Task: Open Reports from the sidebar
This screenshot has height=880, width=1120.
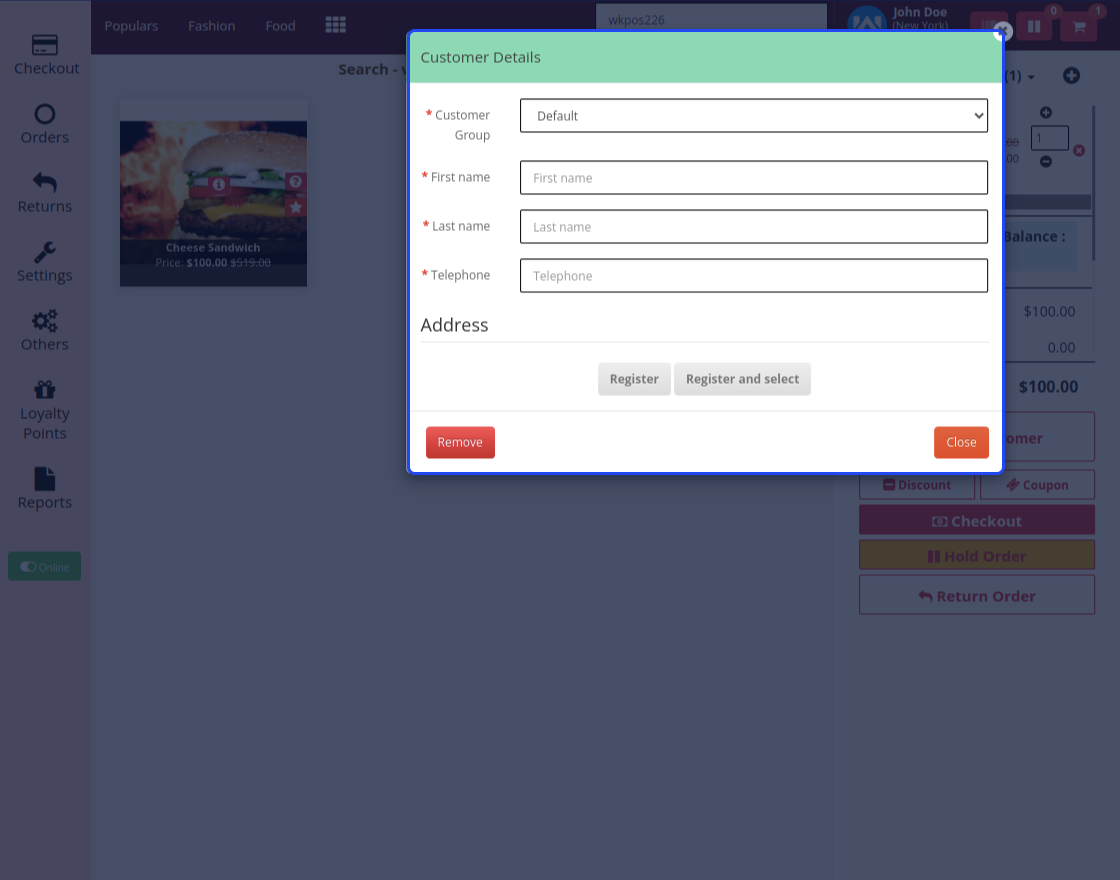Action: (44, 488)
